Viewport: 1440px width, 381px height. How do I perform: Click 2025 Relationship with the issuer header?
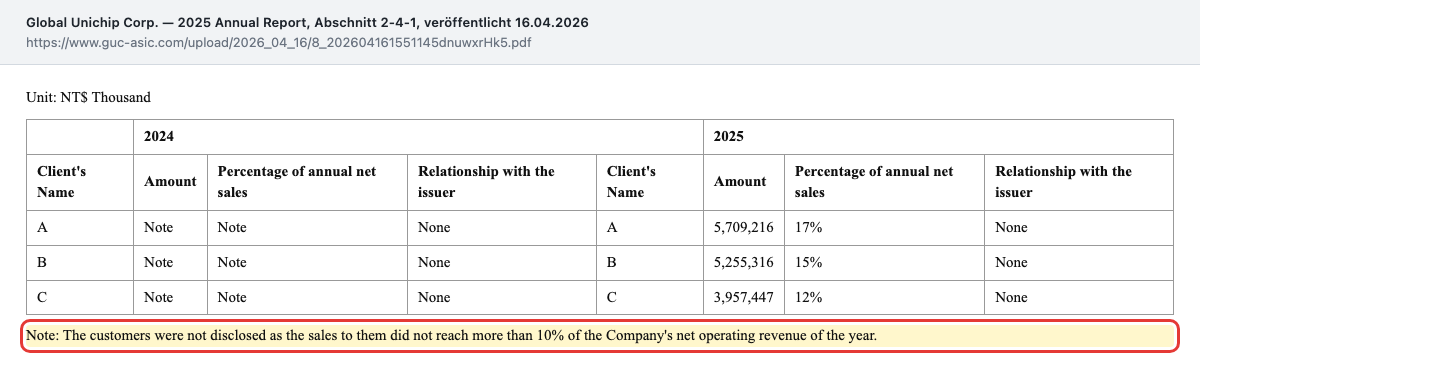coord(1078,182)
